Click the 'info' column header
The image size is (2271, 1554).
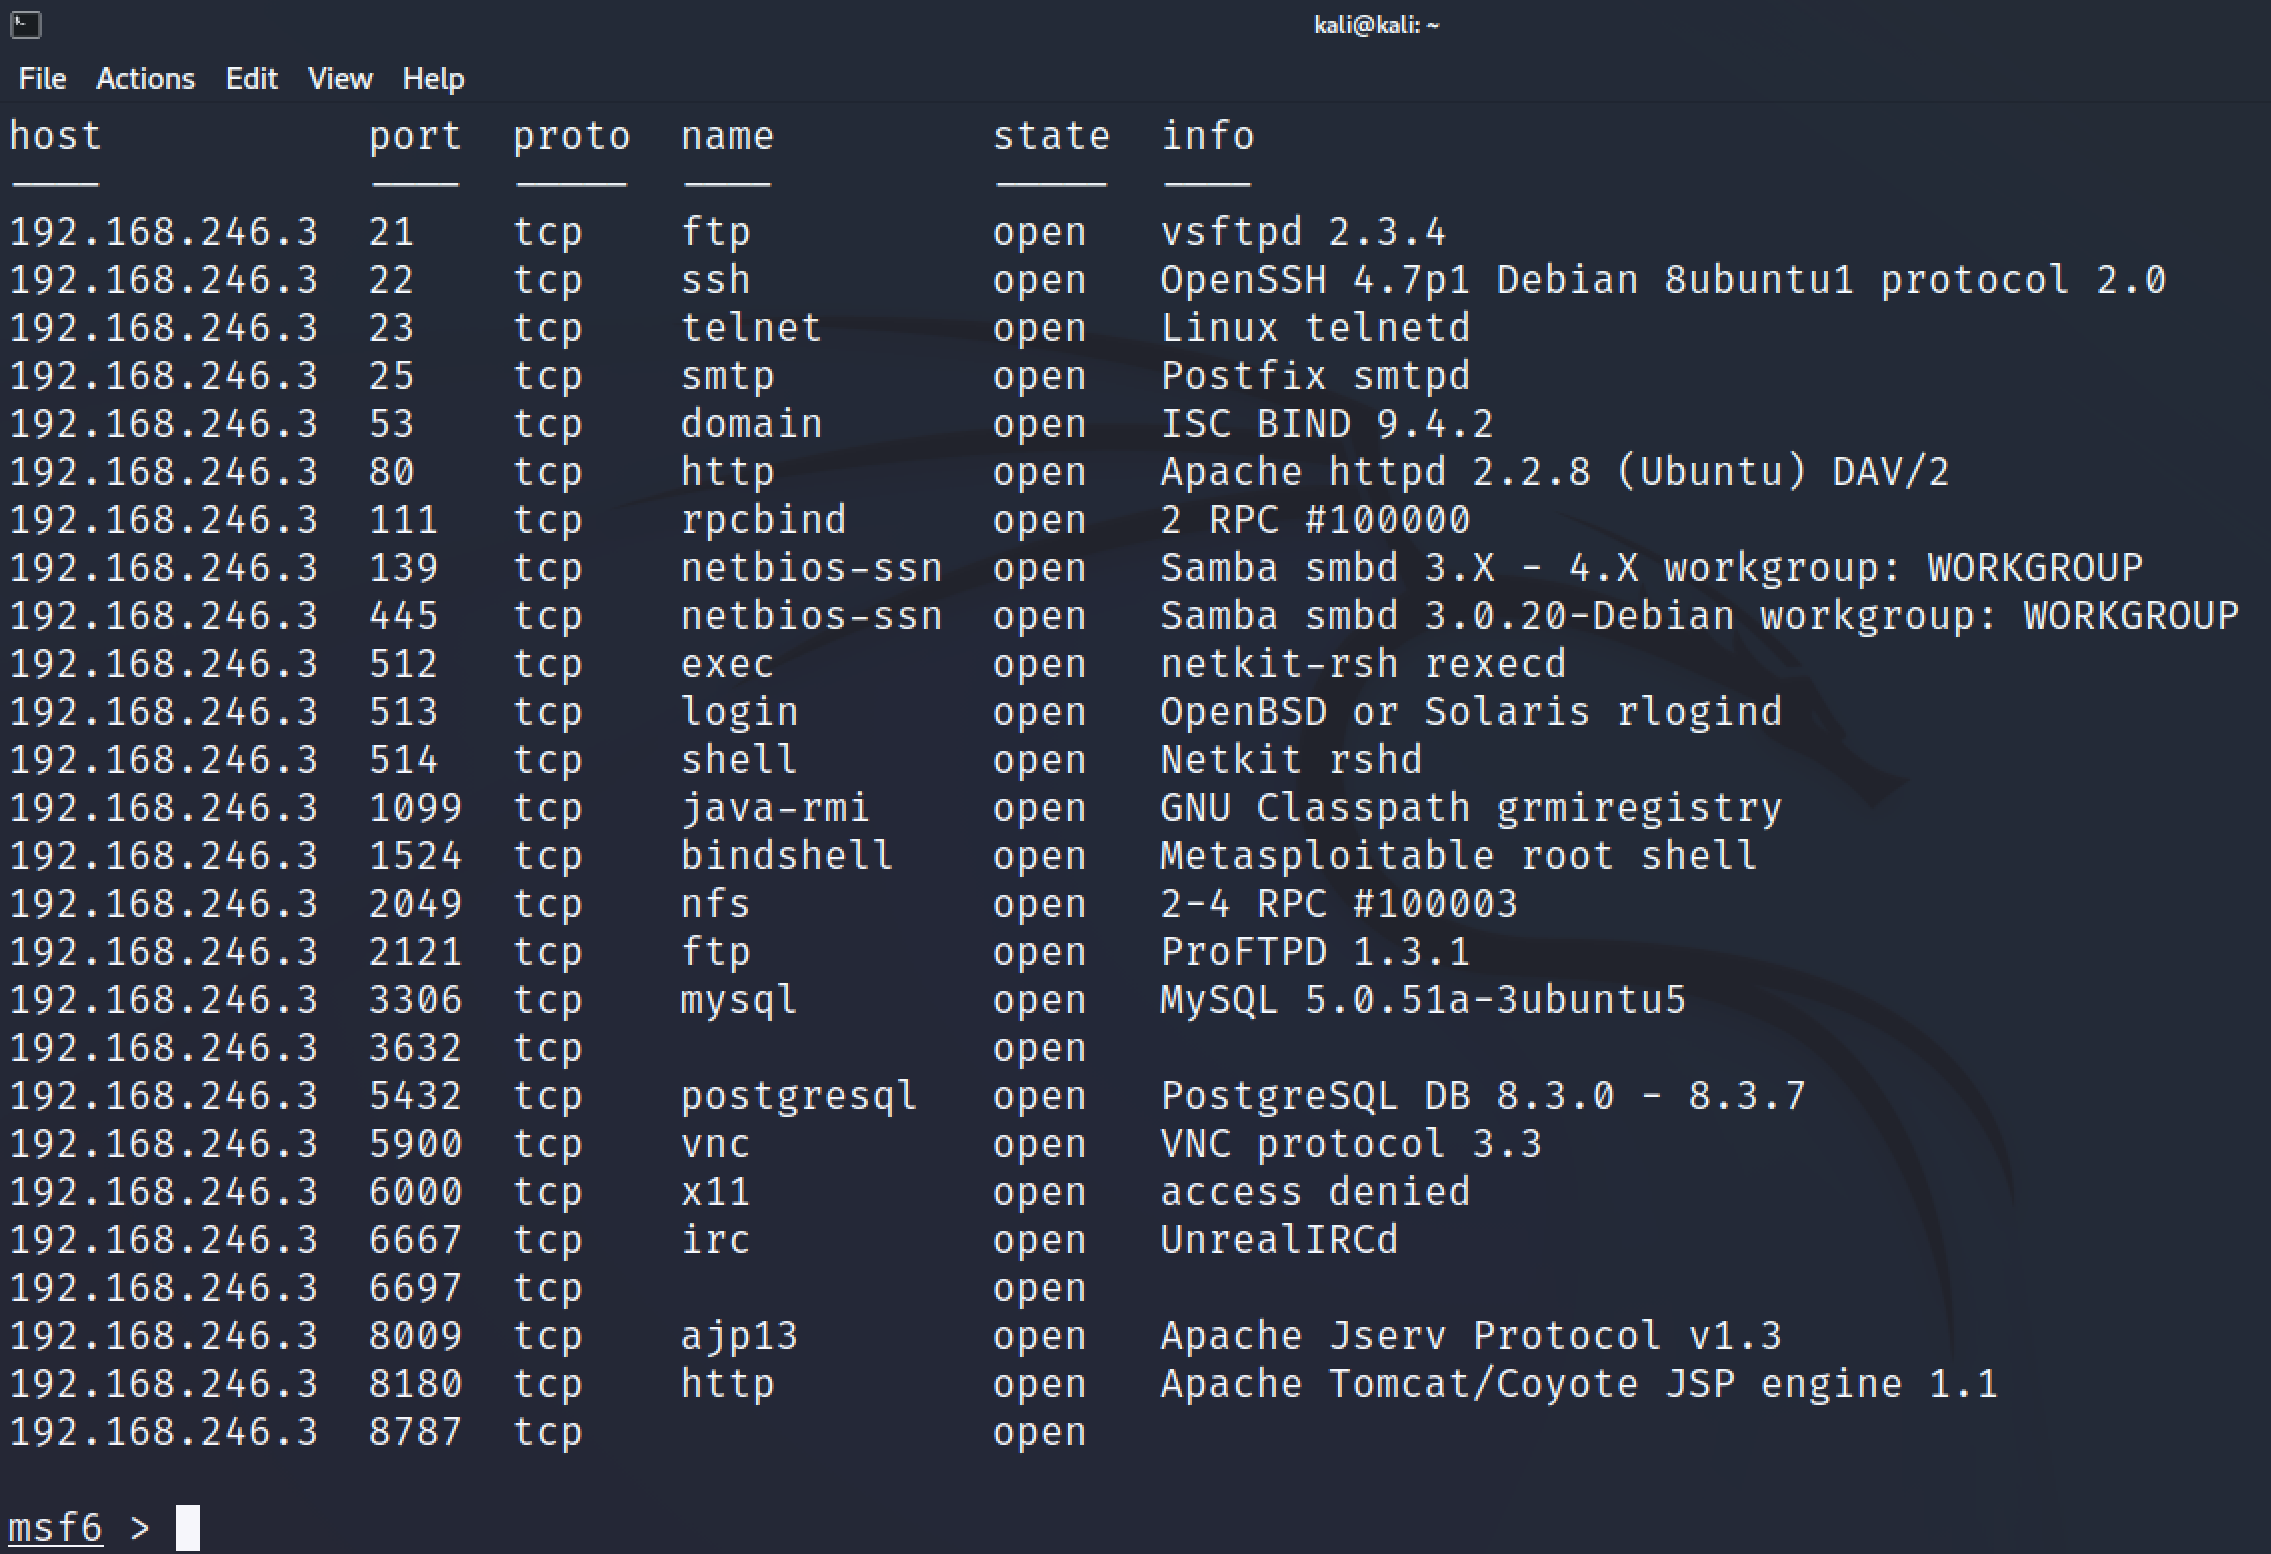(1207, 136)
